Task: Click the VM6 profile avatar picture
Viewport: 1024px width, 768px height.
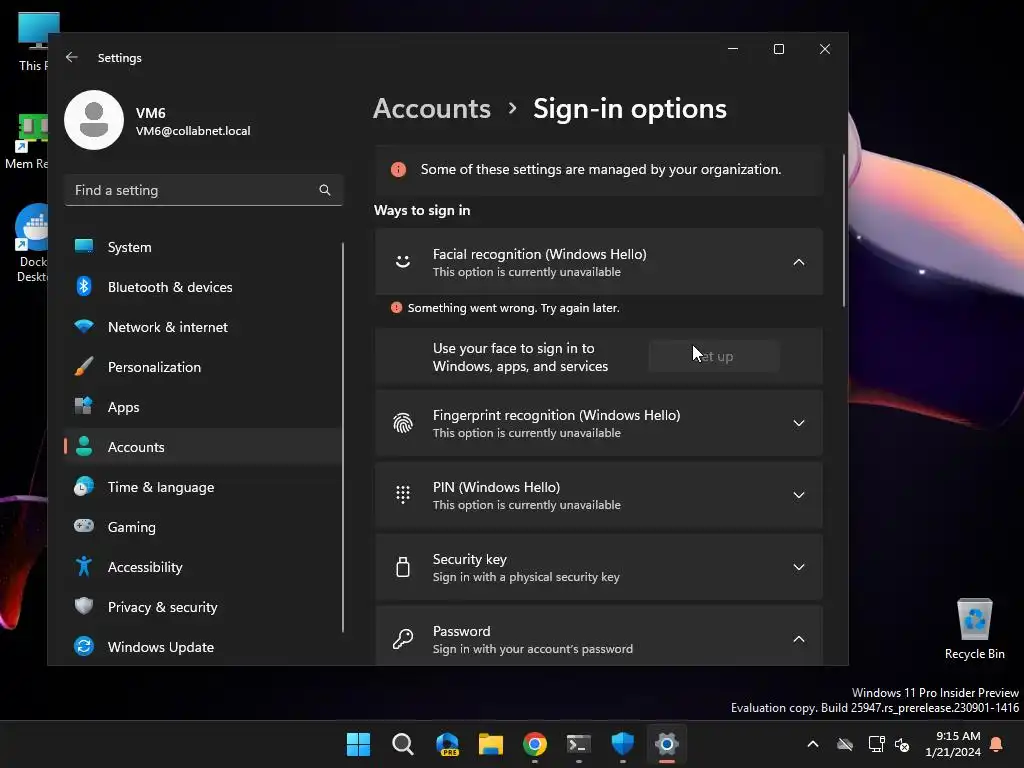Action: tap(94, 120)
